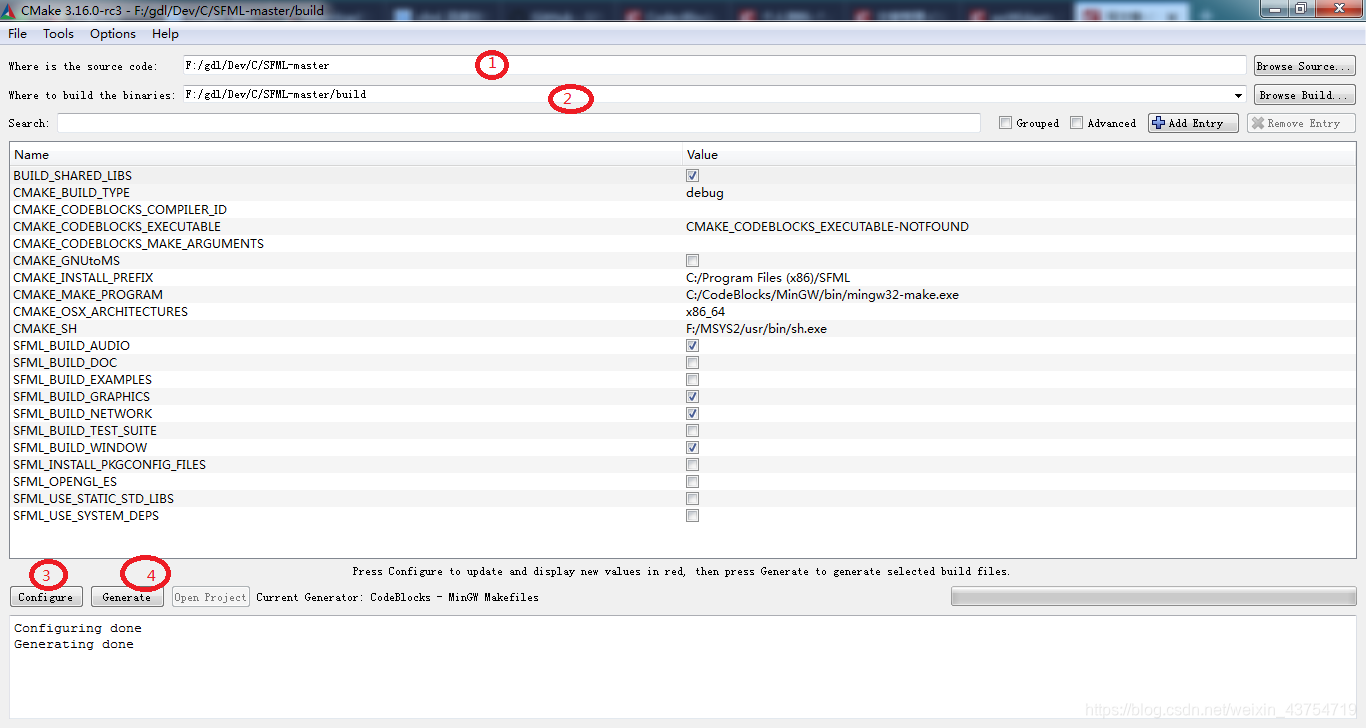Click the Name column header
Viewport: 1366px width, 728px height.
(x=346, y=155)
